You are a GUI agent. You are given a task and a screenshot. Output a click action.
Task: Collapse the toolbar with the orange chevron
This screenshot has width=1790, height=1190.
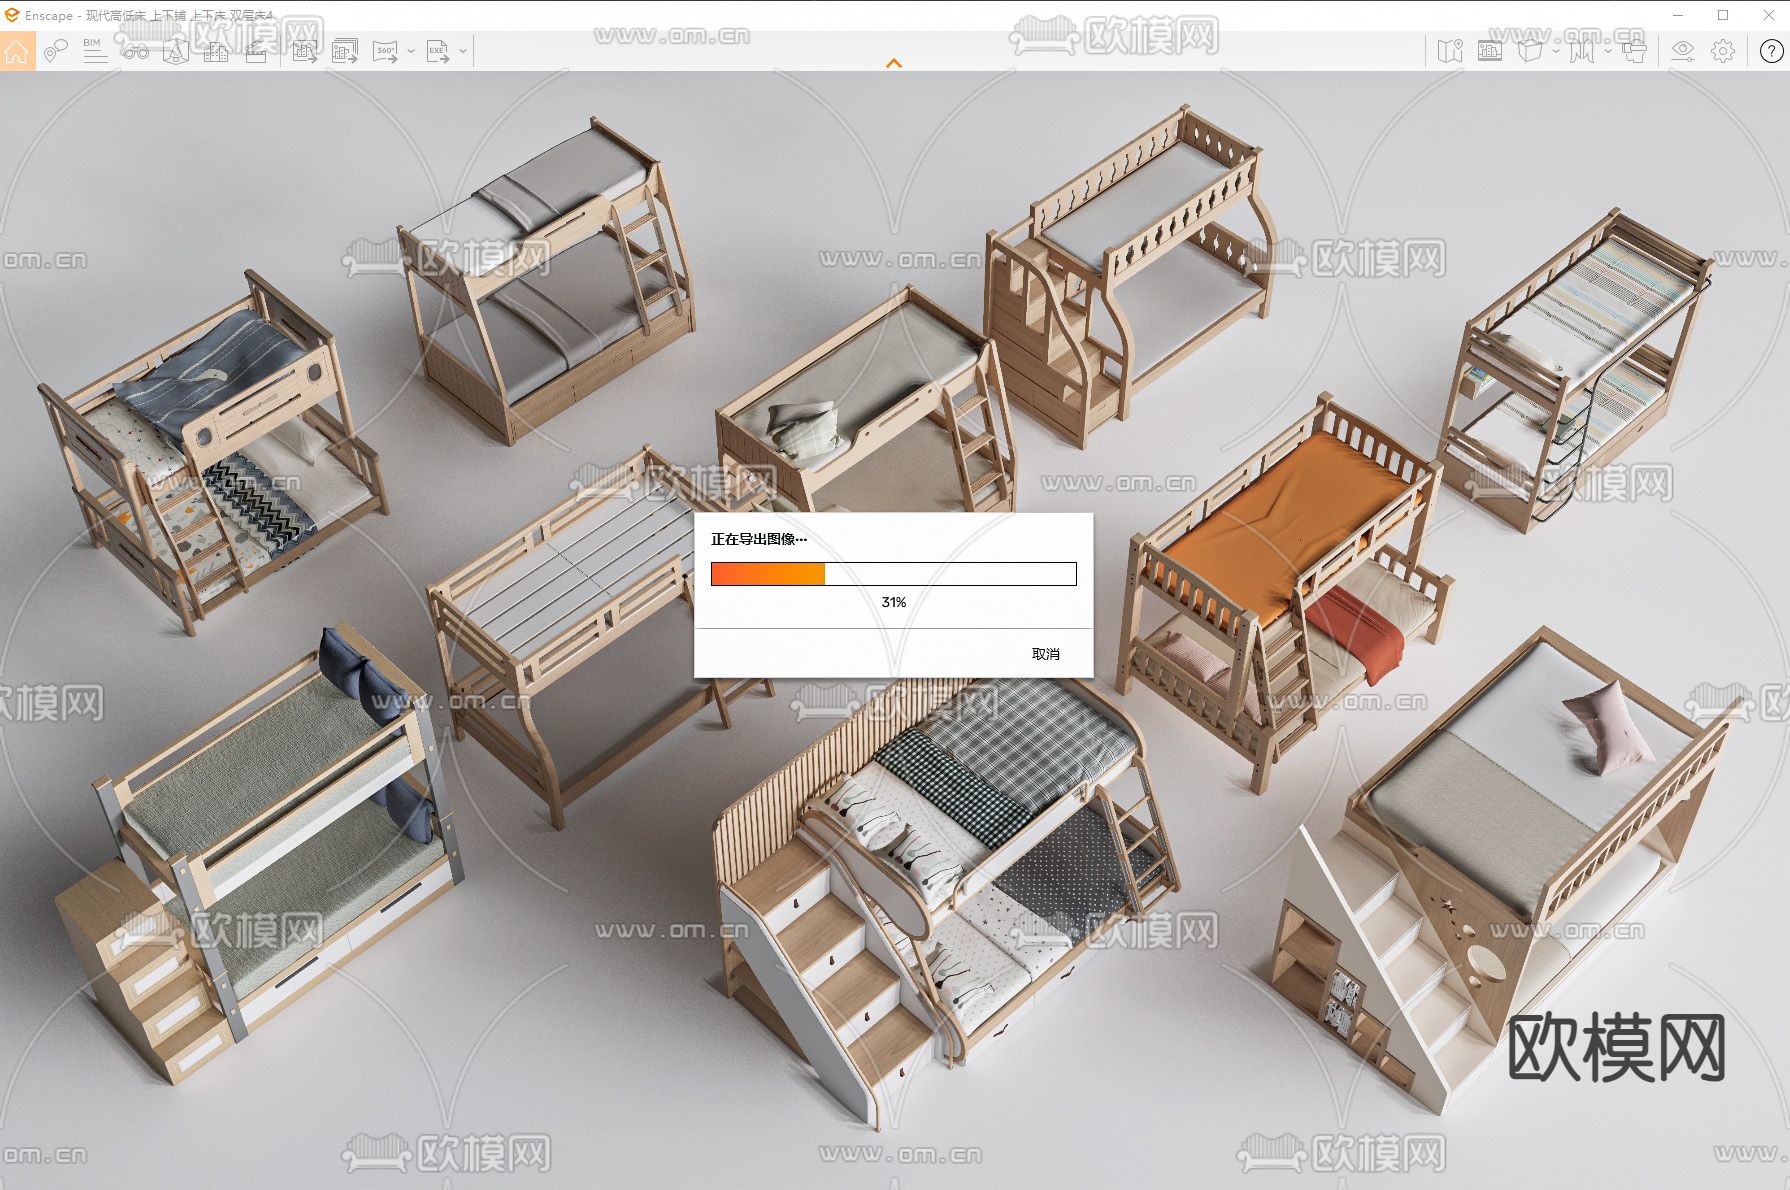coord(894,63)
